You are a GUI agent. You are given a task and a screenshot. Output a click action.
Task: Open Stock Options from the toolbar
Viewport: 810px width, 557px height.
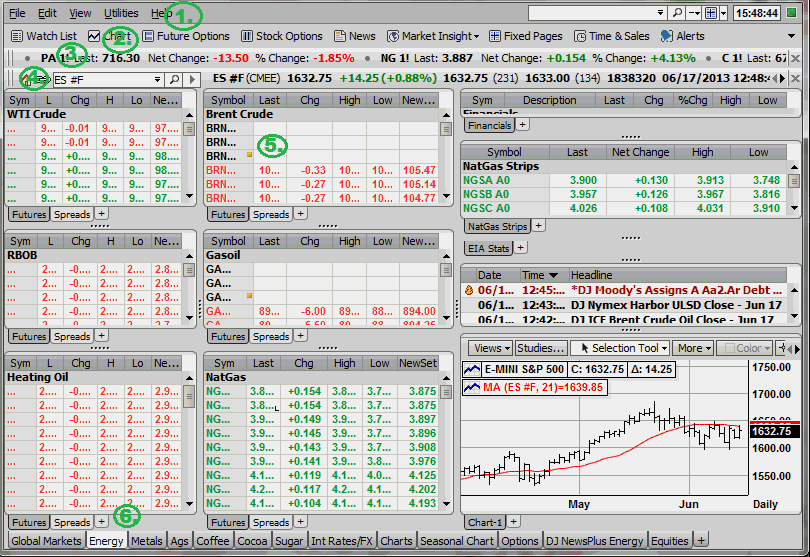[282, 36]
